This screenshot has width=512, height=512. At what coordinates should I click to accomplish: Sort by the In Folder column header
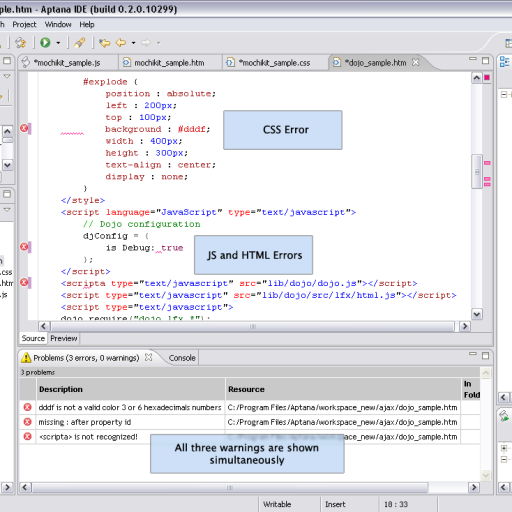tap(471, 389)
